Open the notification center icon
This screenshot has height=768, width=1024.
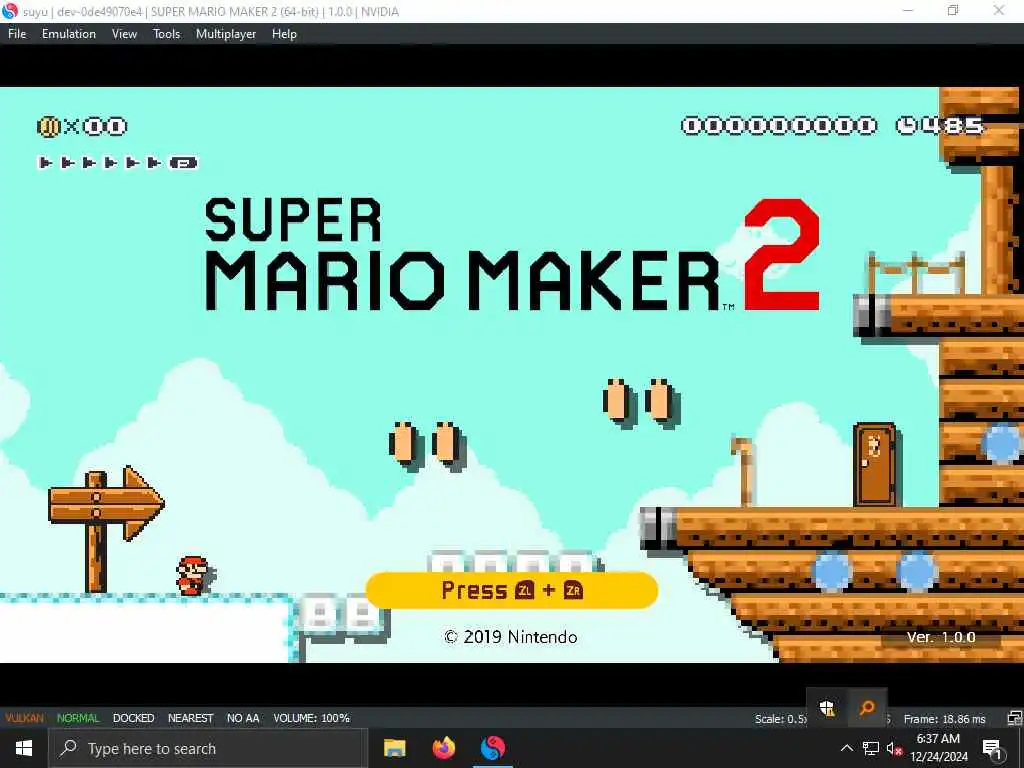992,748
